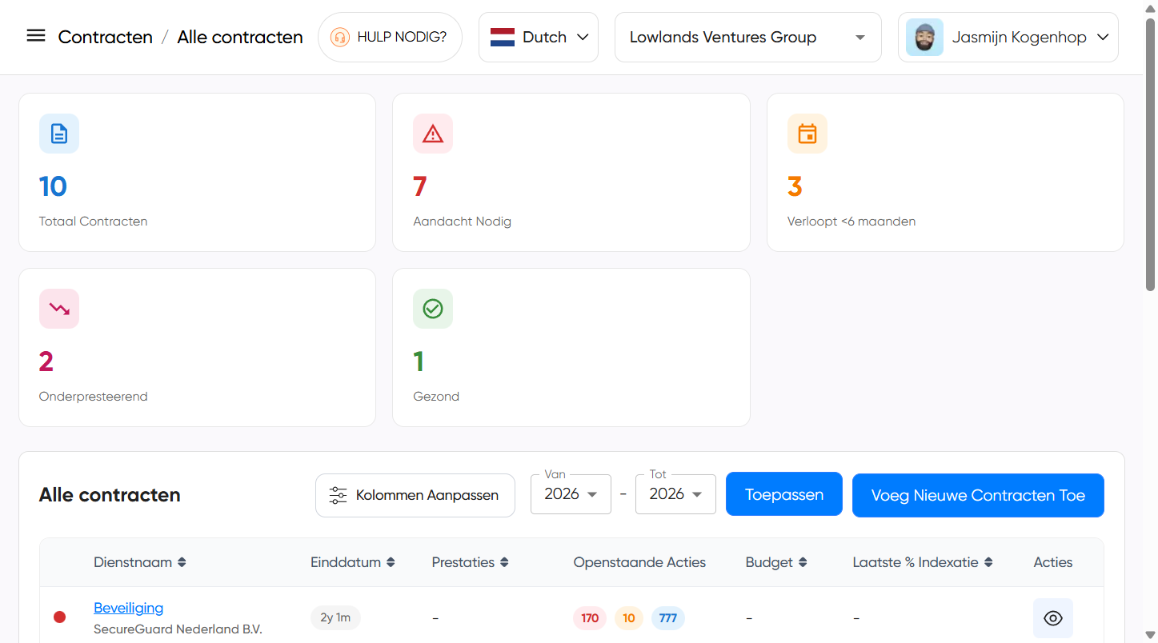Screen dimensions: 1158x643
Task: Go to Contracten in the breadcrumb
Action: 105,37
